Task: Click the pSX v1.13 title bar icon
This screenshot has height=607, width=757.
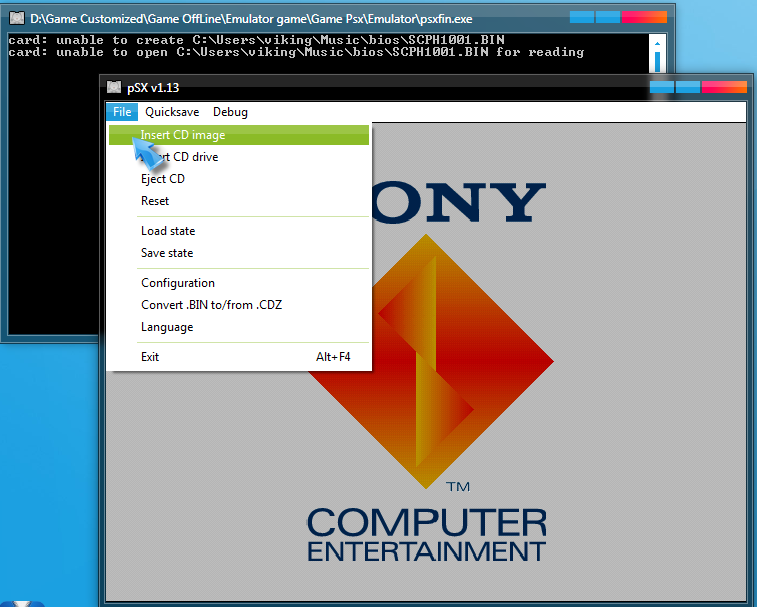Action: (x=114, y=87)
